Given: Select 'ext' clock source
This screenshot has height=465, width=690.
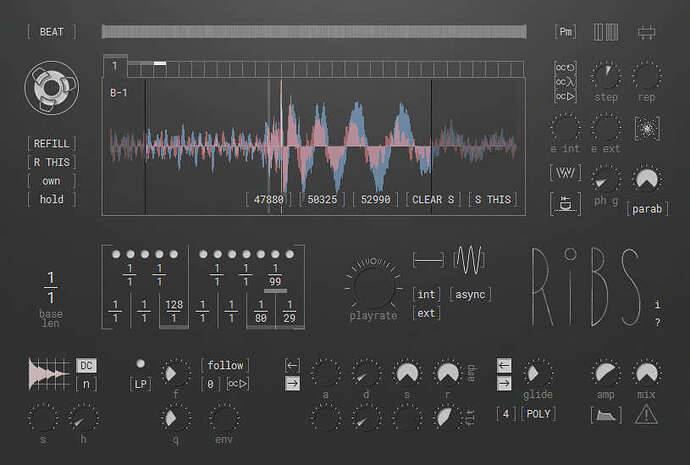Looking at the screenshot, I should (x=426, y=313).
